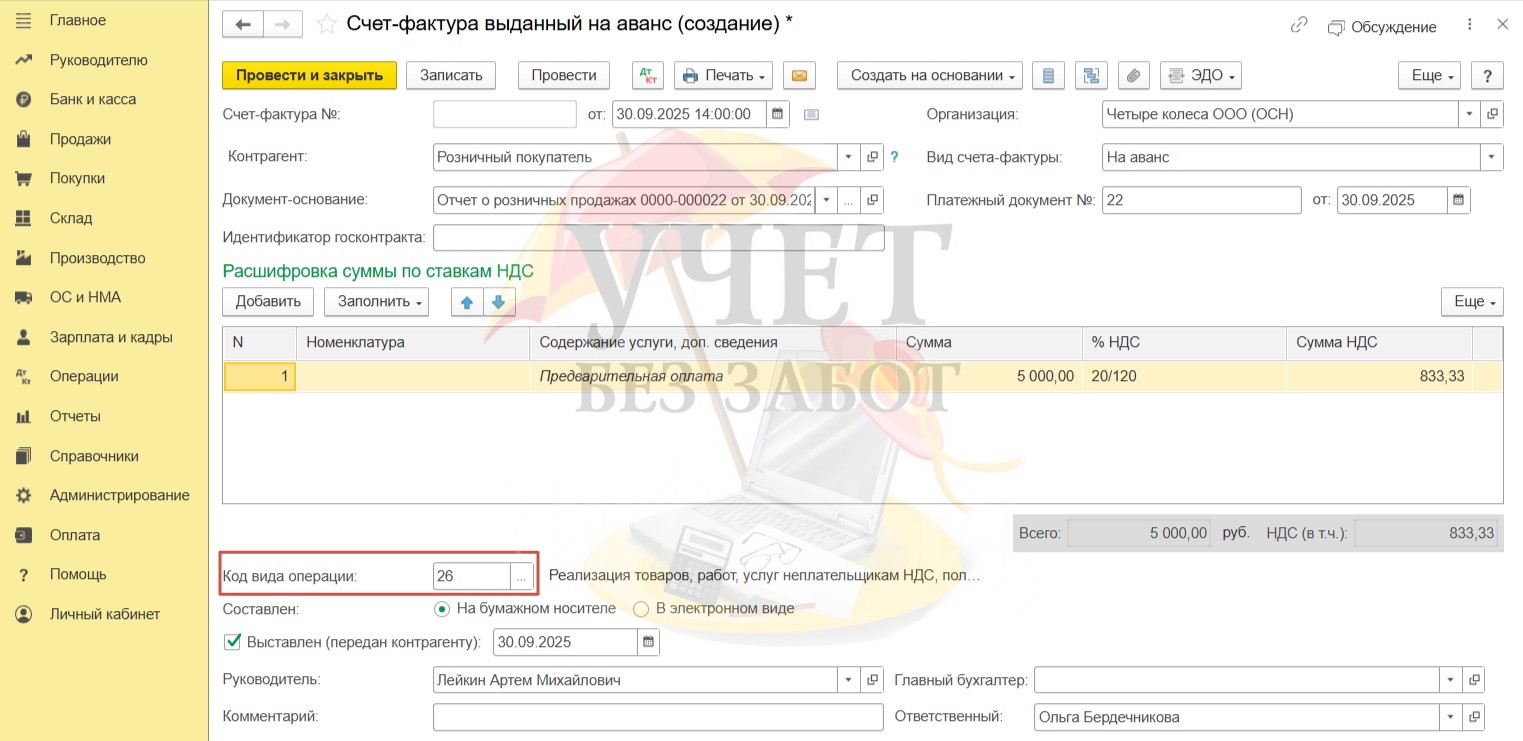Click the Администрирование gear icon in sidebar
1523x741 pixels.
tap(24, 495)
